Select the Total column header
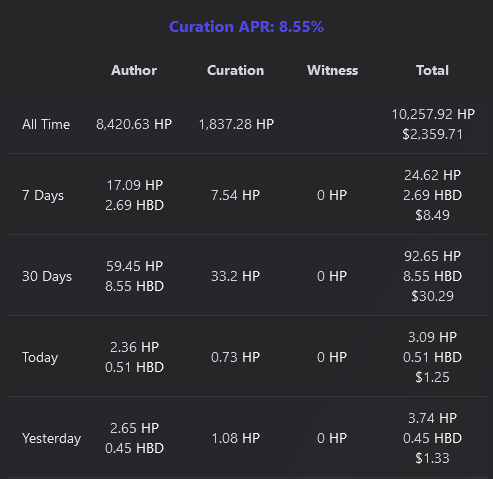 click(432, 70)
